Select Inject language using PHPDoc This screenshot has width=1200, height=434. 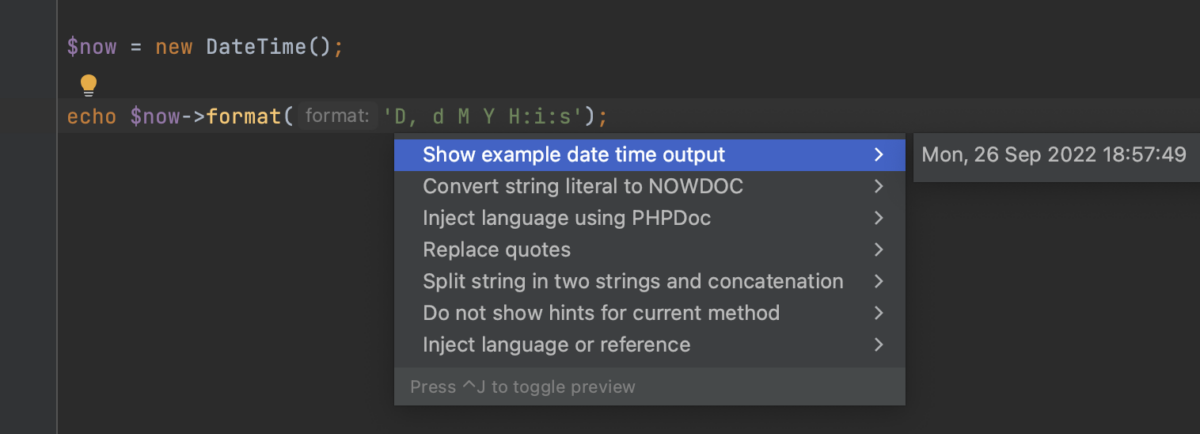566,218
